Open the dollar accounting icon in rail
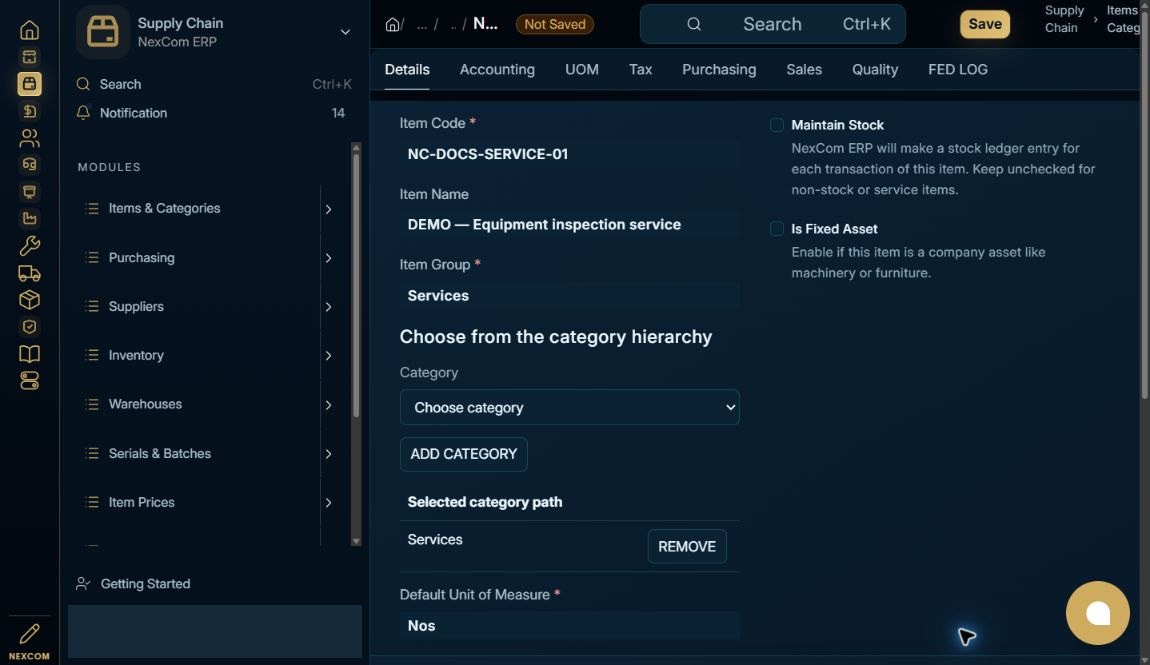Viewport: 1150px width, 665px height. (29, 111)
